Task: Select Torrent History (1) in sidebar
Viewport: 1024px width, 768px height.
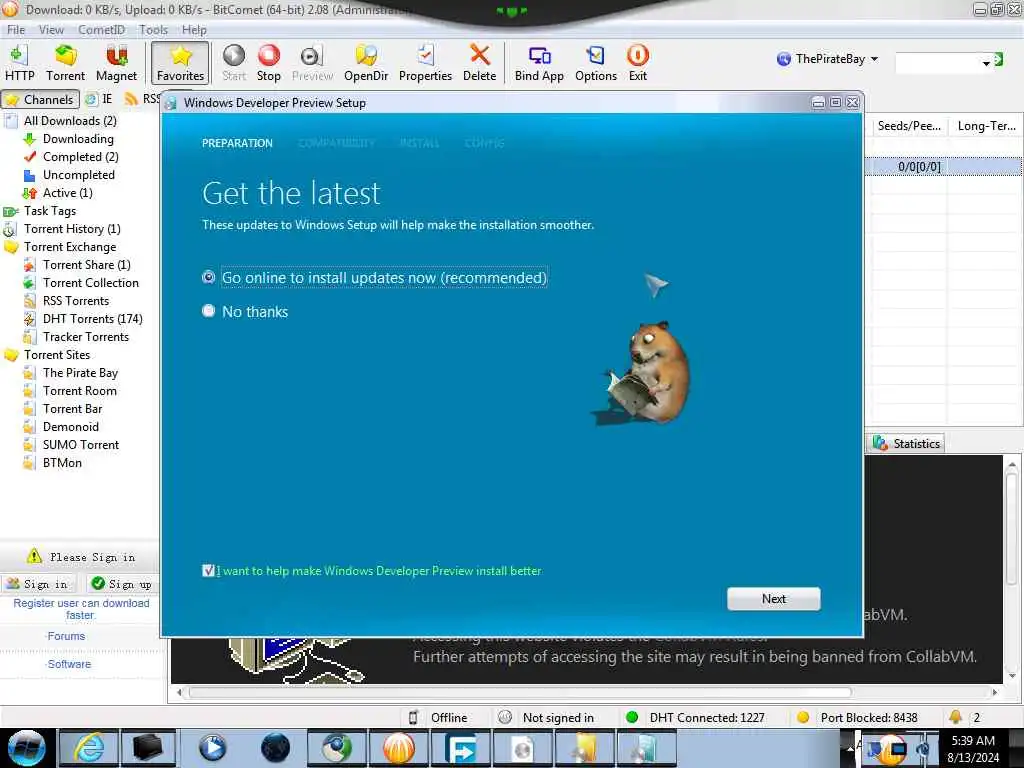Action: click(x=72, y=229)
